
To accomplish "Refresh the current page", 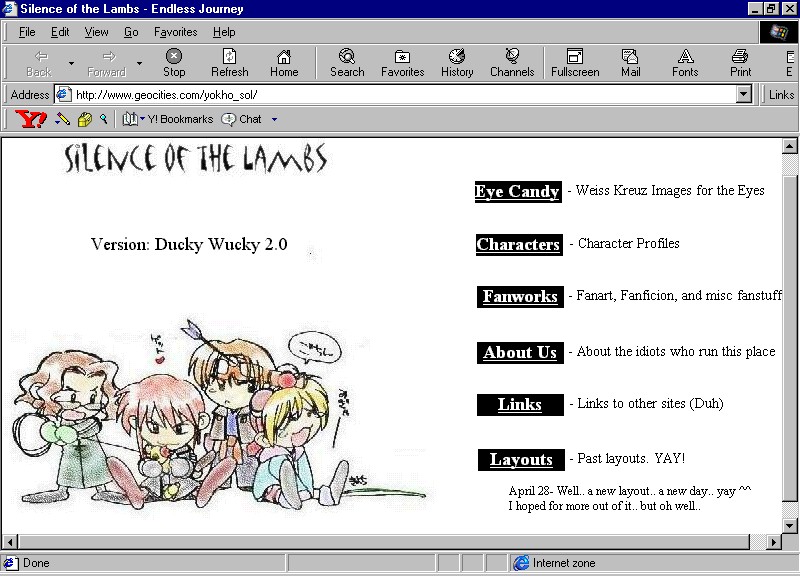I will tap(230, 63).
